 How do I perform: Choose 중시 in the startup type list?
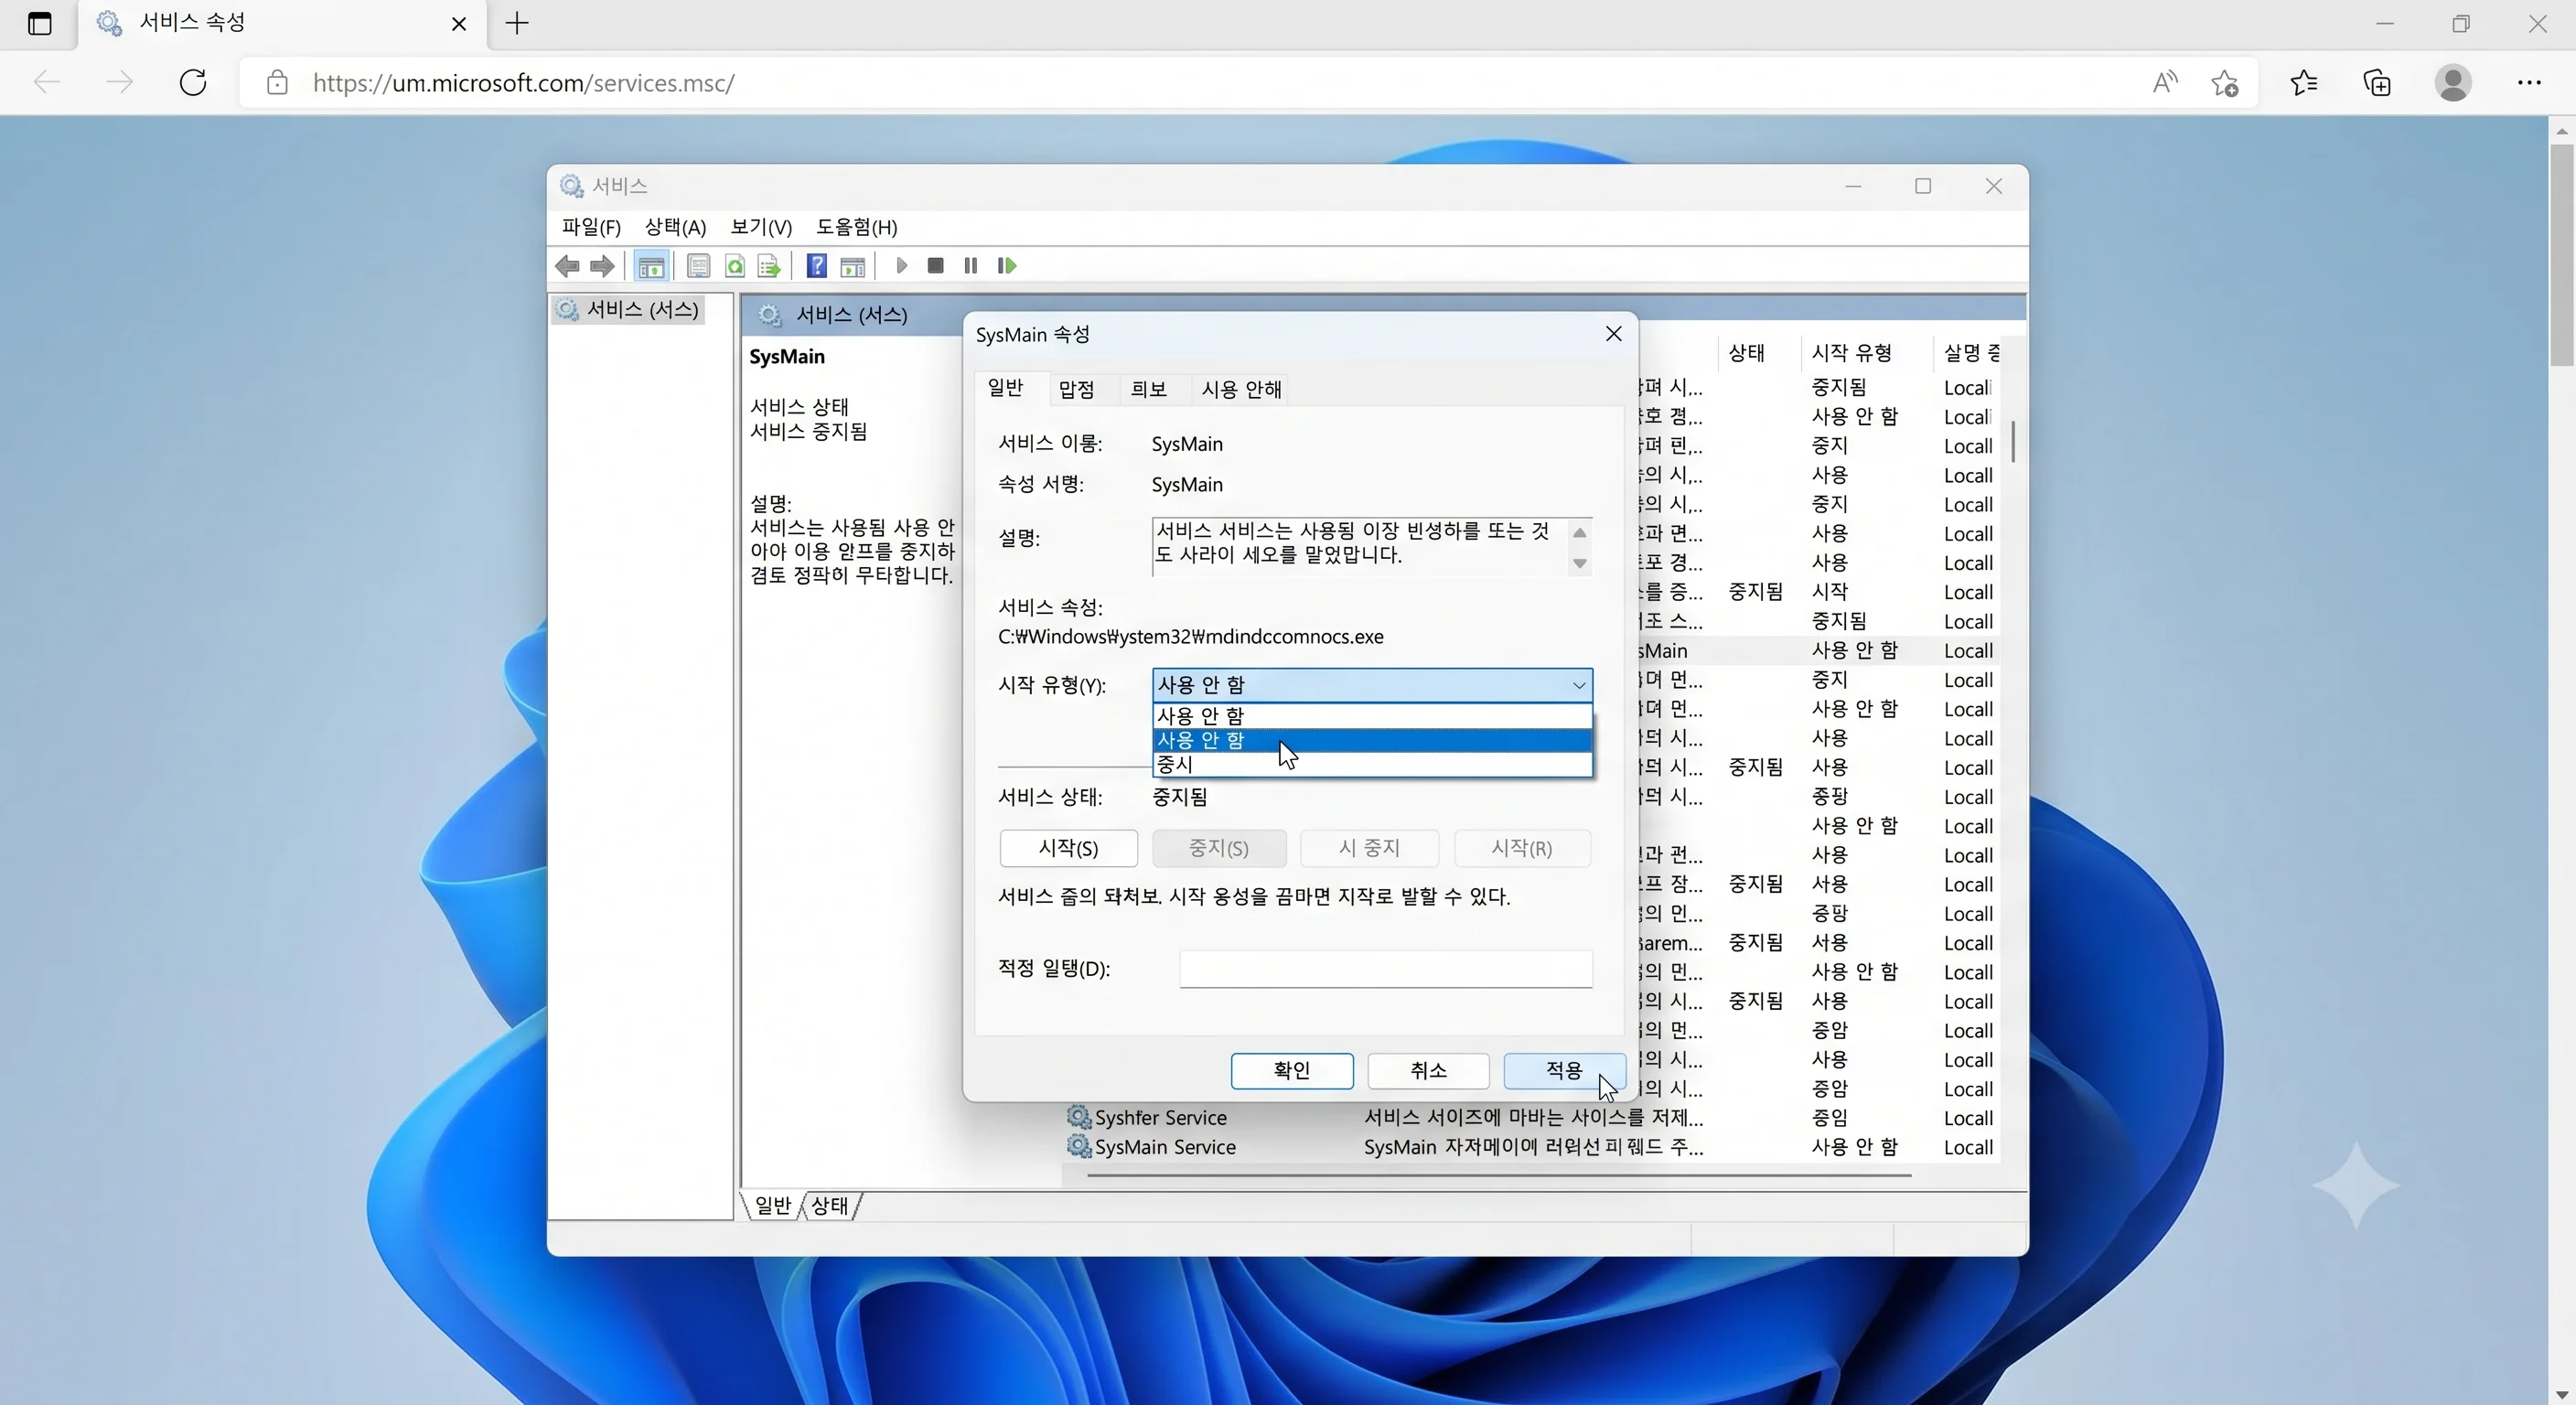tap(1372, 764)
